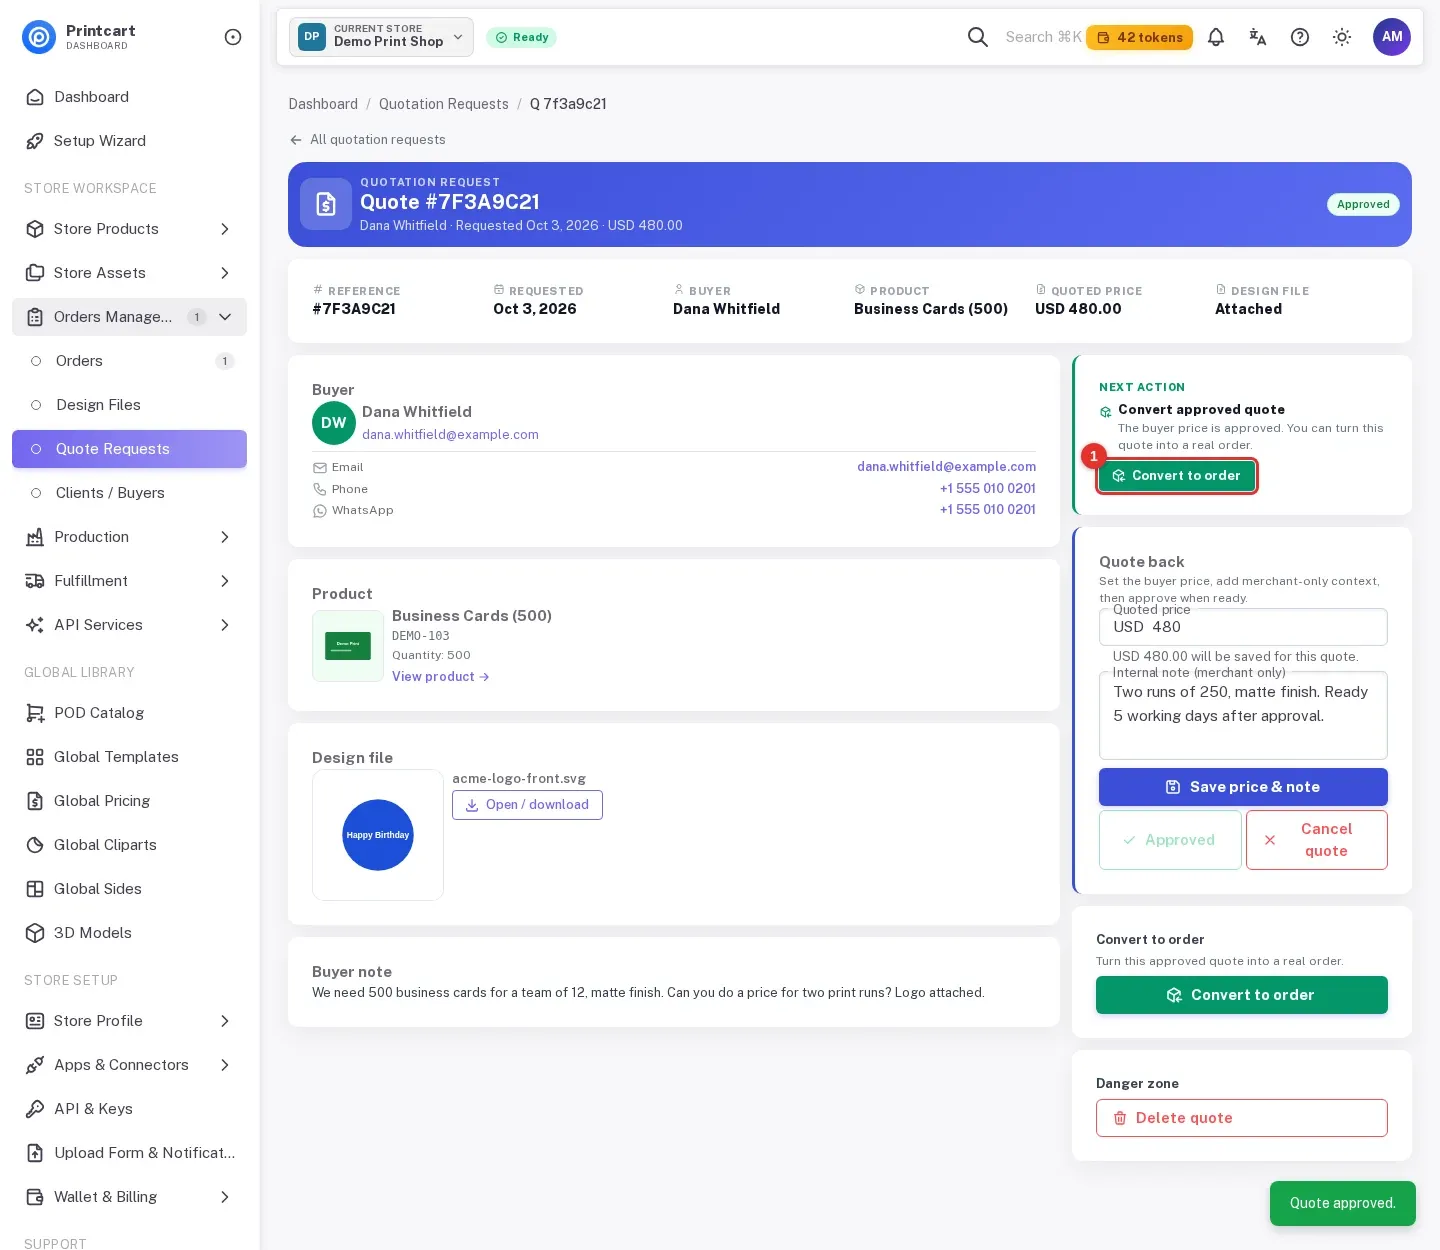Expand API Services menu
The image size is (1440, 1250).
(130, 625)
